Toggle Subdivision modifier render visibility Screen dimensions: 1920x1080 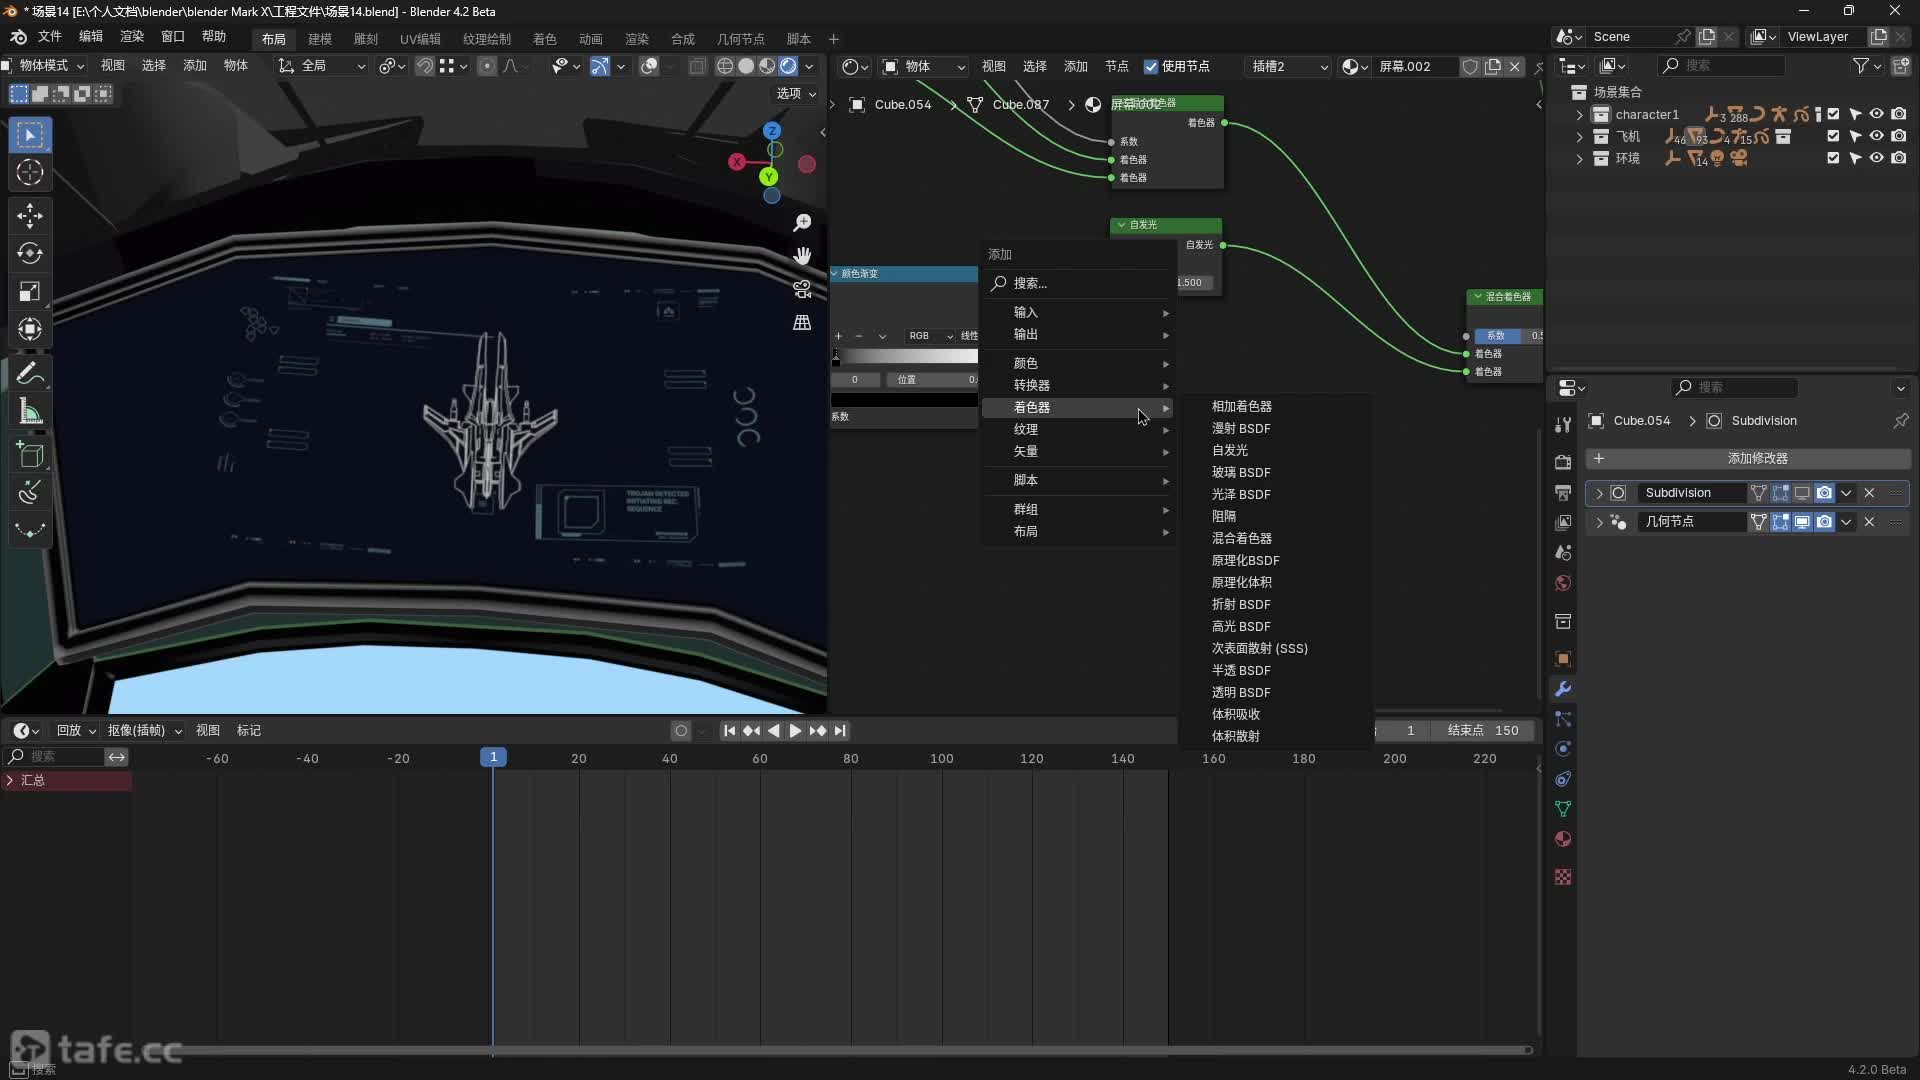tap(1825, 493)
